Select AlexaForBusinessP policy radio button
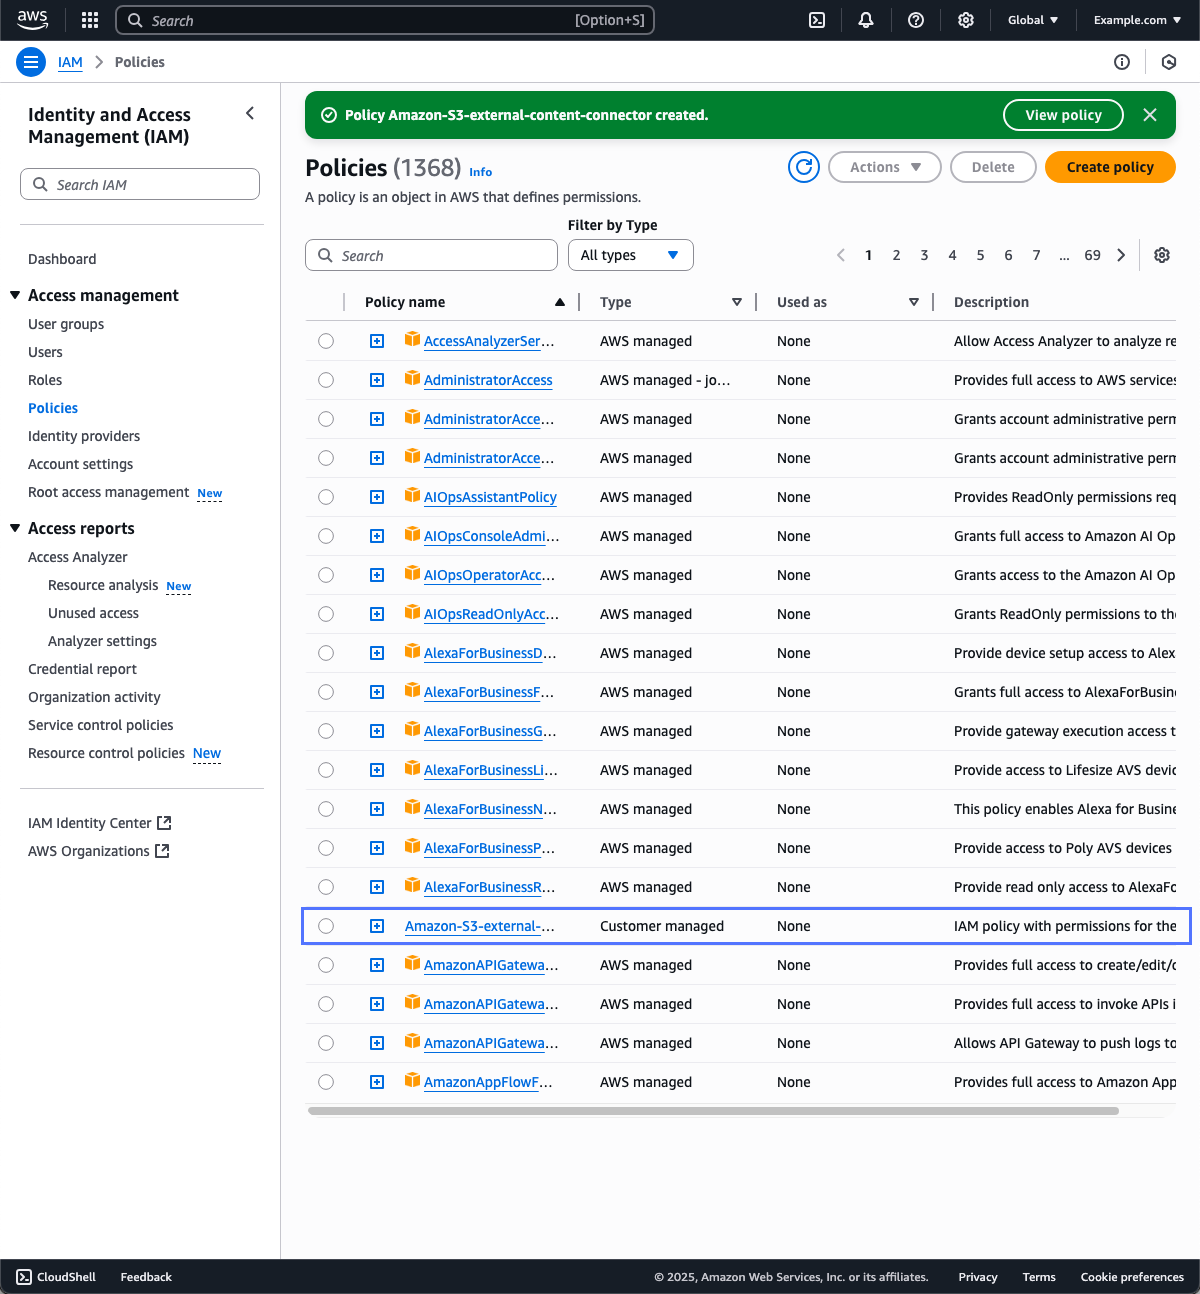Image resolution: width=1200 pixels, height=1294 pixels. tap(326, 848)
